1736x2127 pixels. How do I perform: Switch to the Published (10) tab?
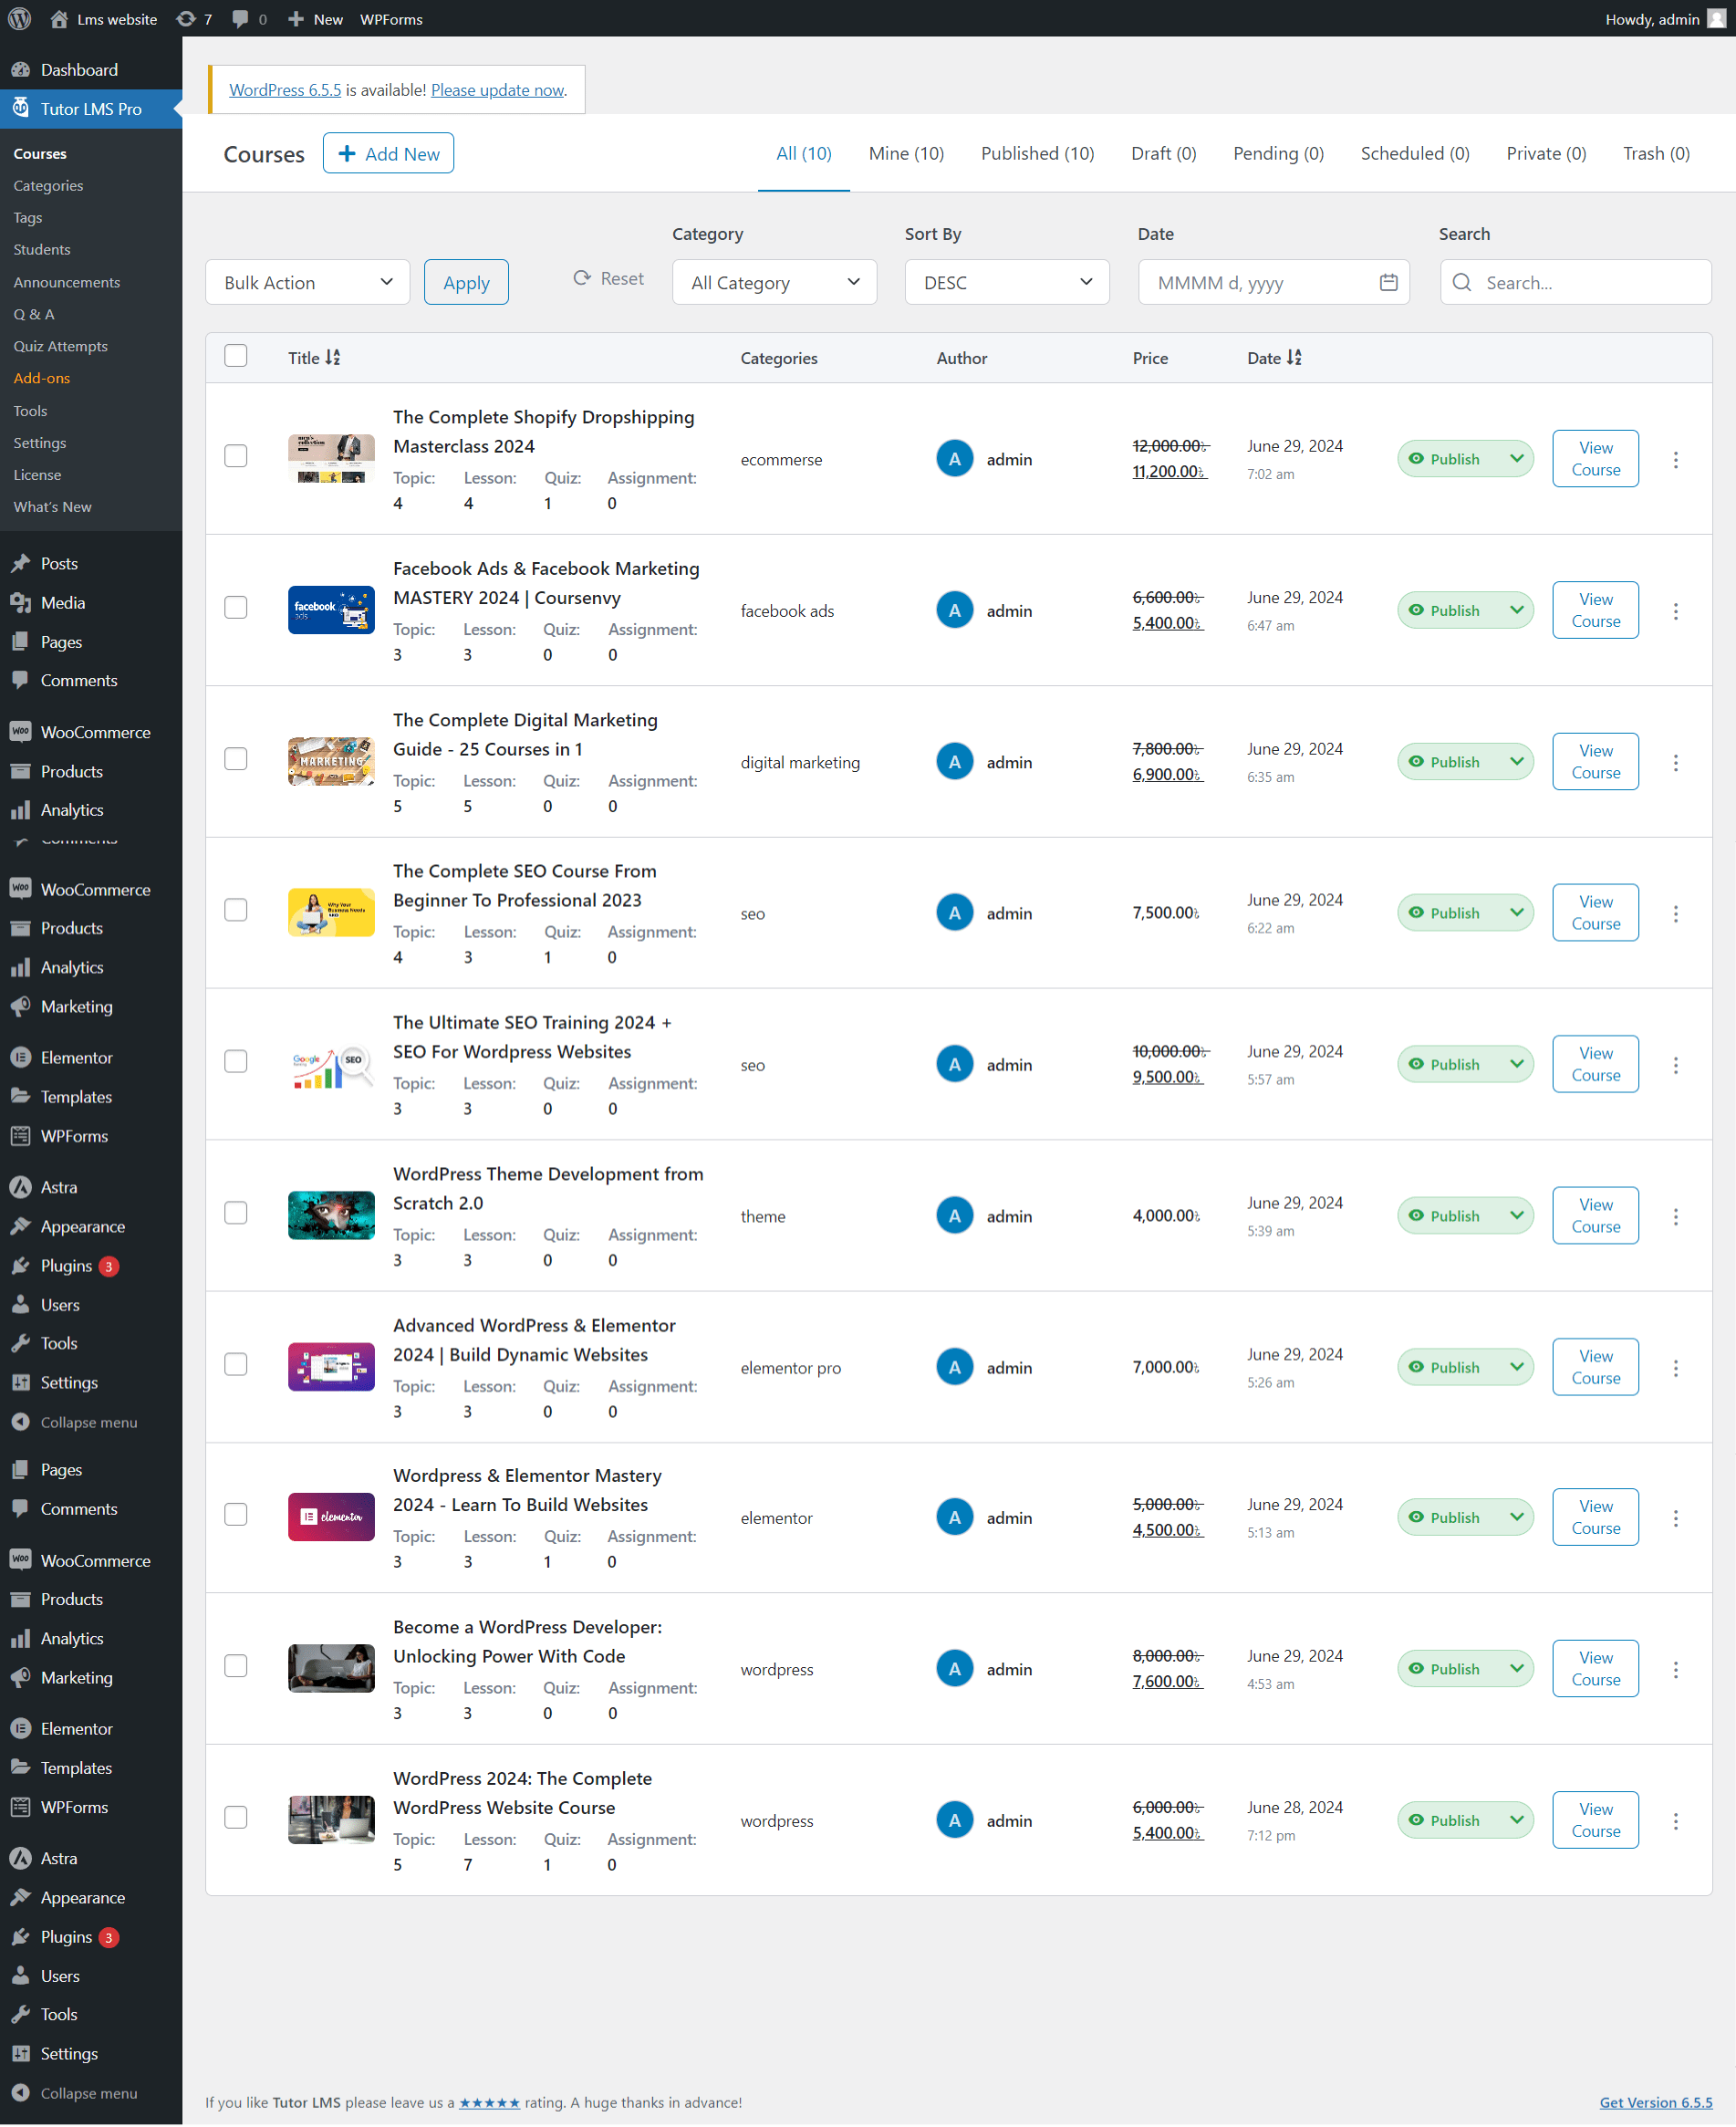pos(1037,153)
